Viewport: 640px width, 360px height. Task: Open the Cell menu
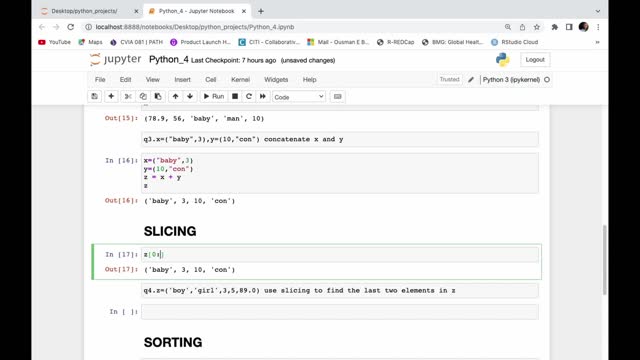pyautogui.click(x=211, y=80)
